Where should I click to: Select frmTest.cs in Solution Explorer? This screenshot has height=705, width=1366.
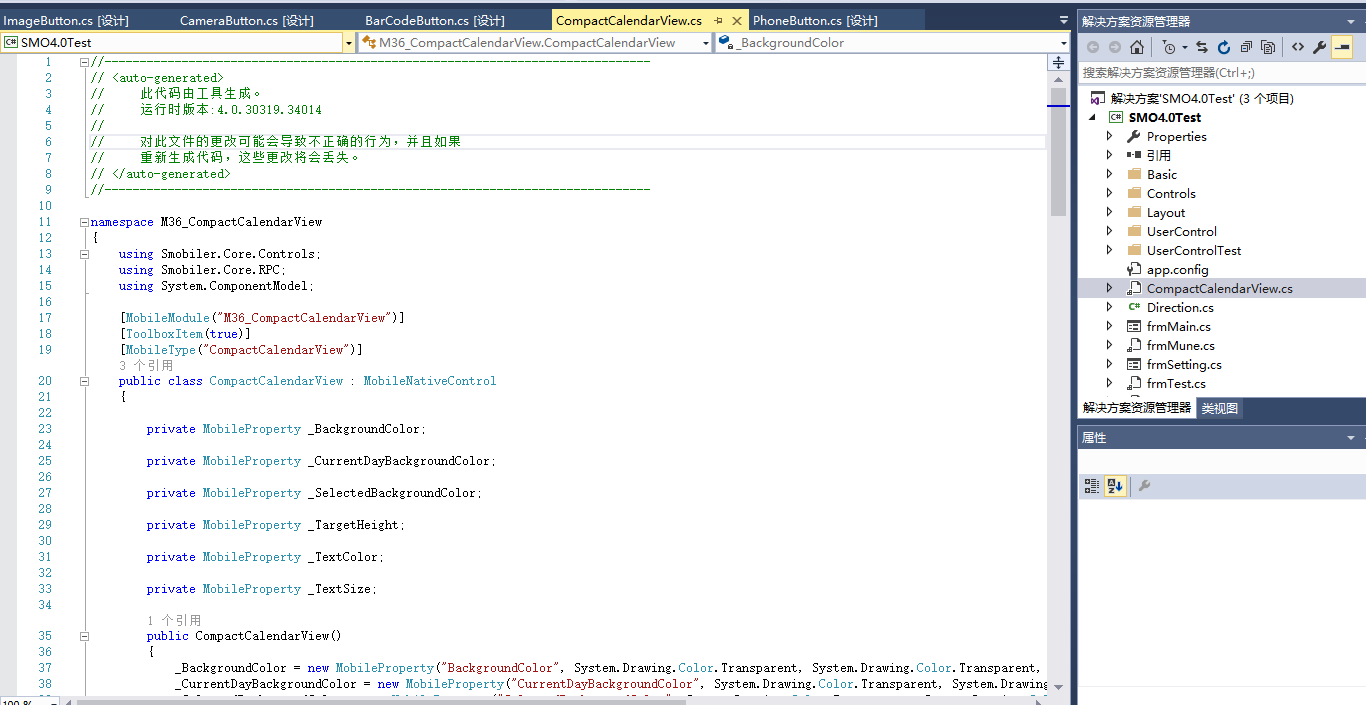[x=1176, y=384]
